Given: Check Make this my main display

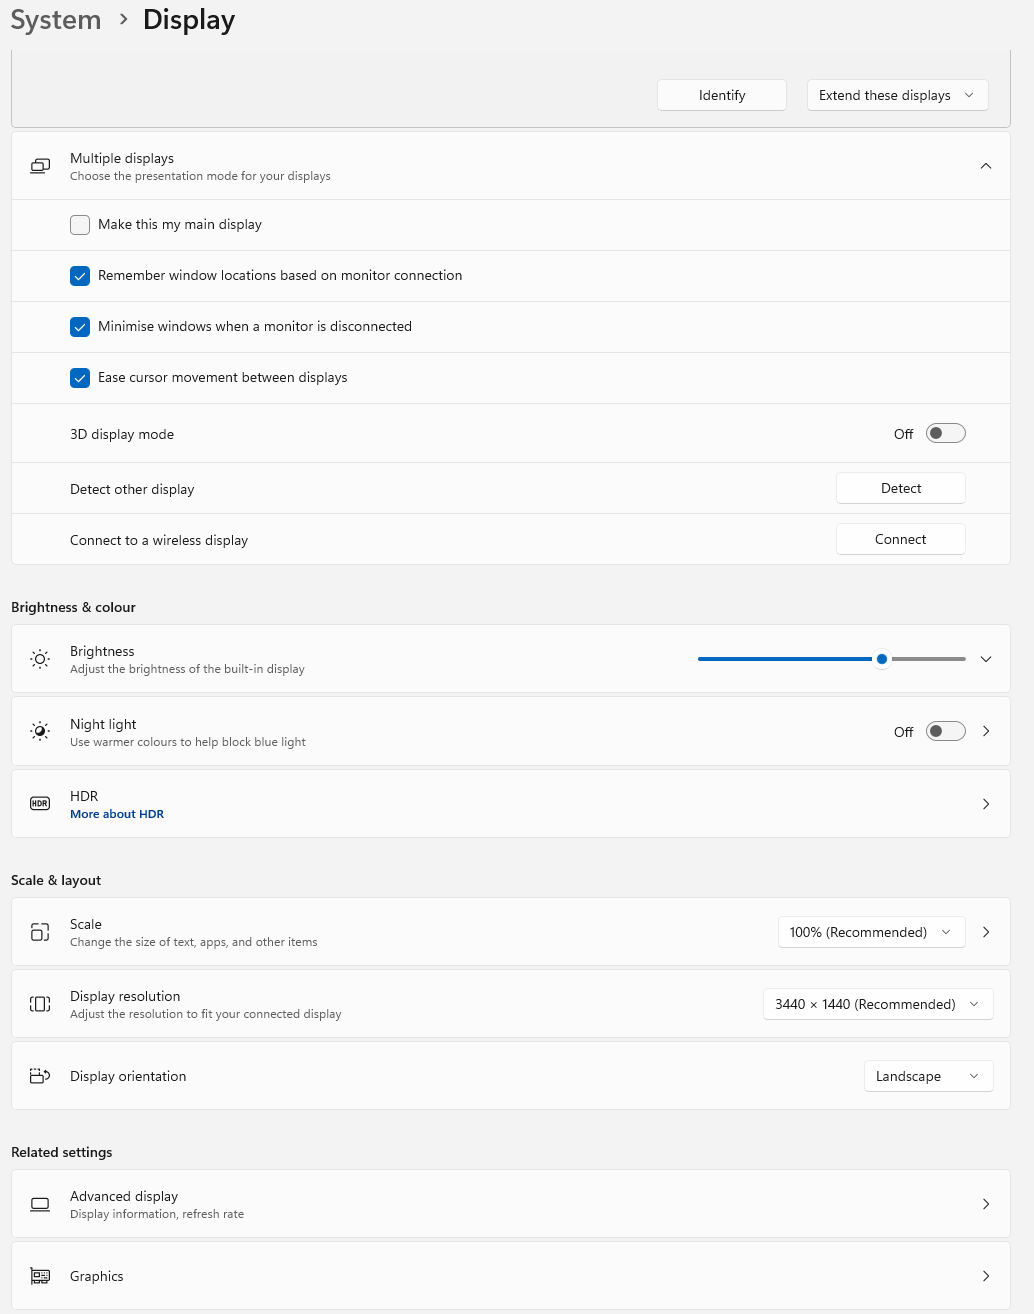Looking at the screenshot, I should [80, 225].
